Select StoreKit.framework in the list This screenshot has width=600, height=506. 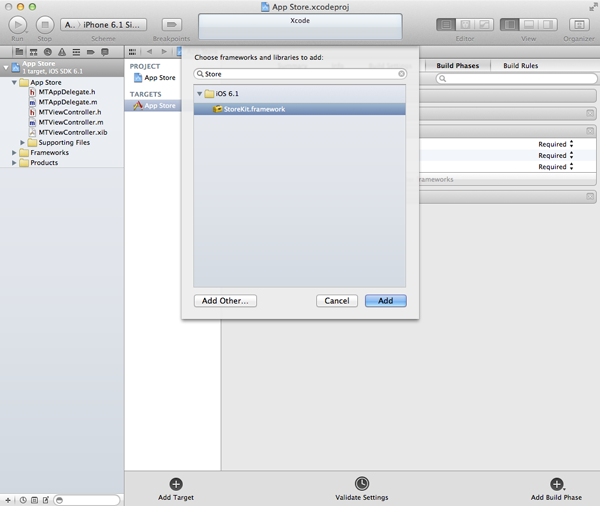300,109
